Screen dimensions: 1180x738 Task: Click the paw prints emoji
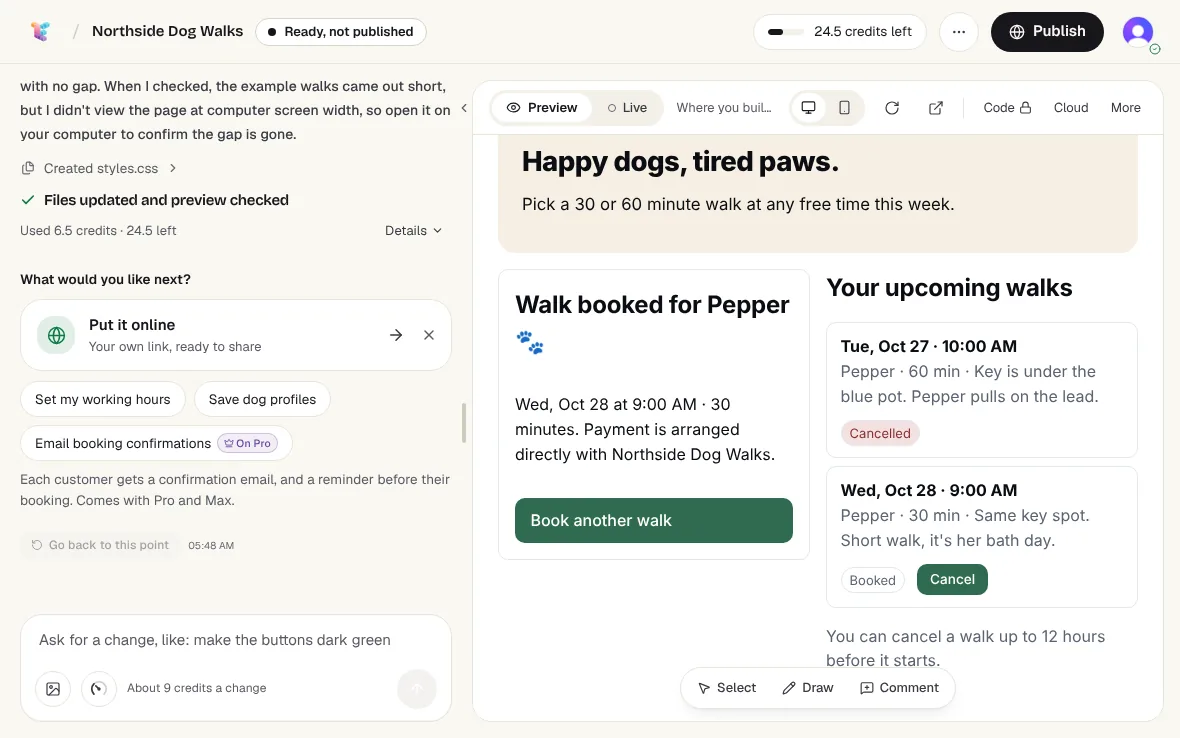530,342
